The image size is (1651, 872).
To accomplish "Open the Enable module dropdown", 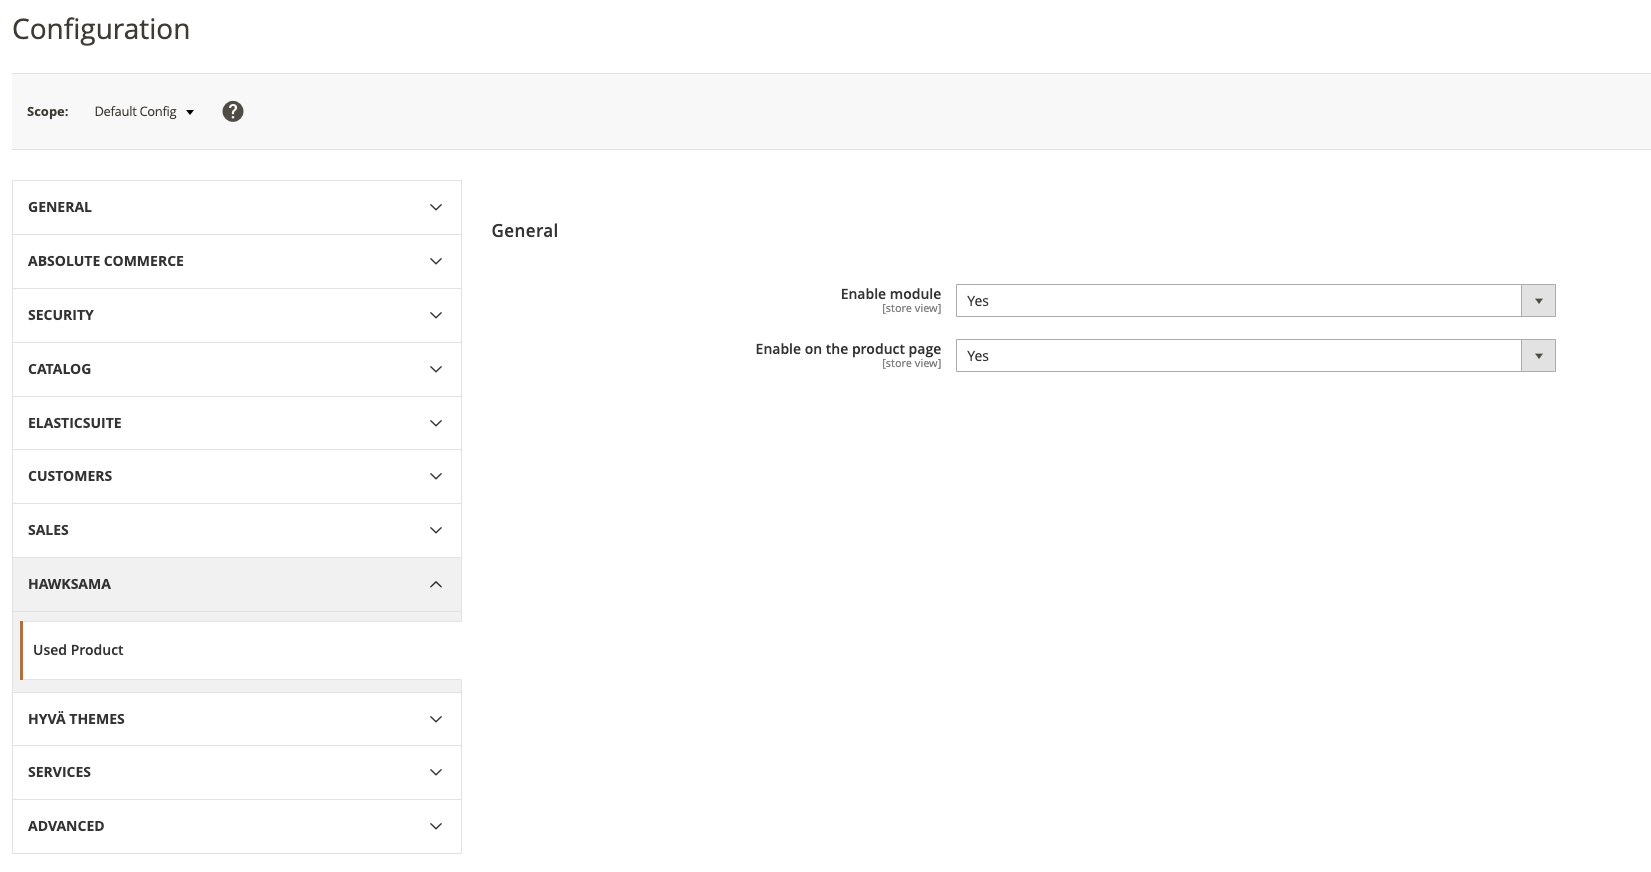I will coord(1255,301).
